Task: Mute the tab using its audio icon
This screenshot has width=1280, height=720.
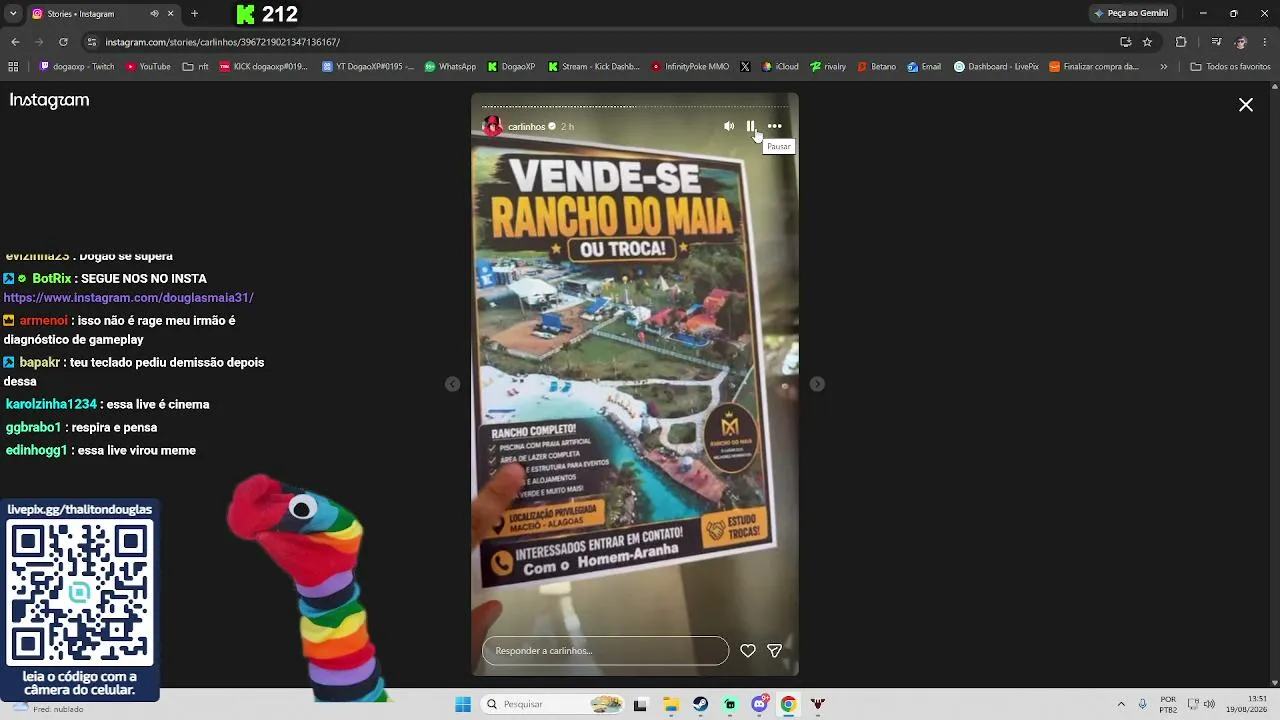Action: (154, 14)
